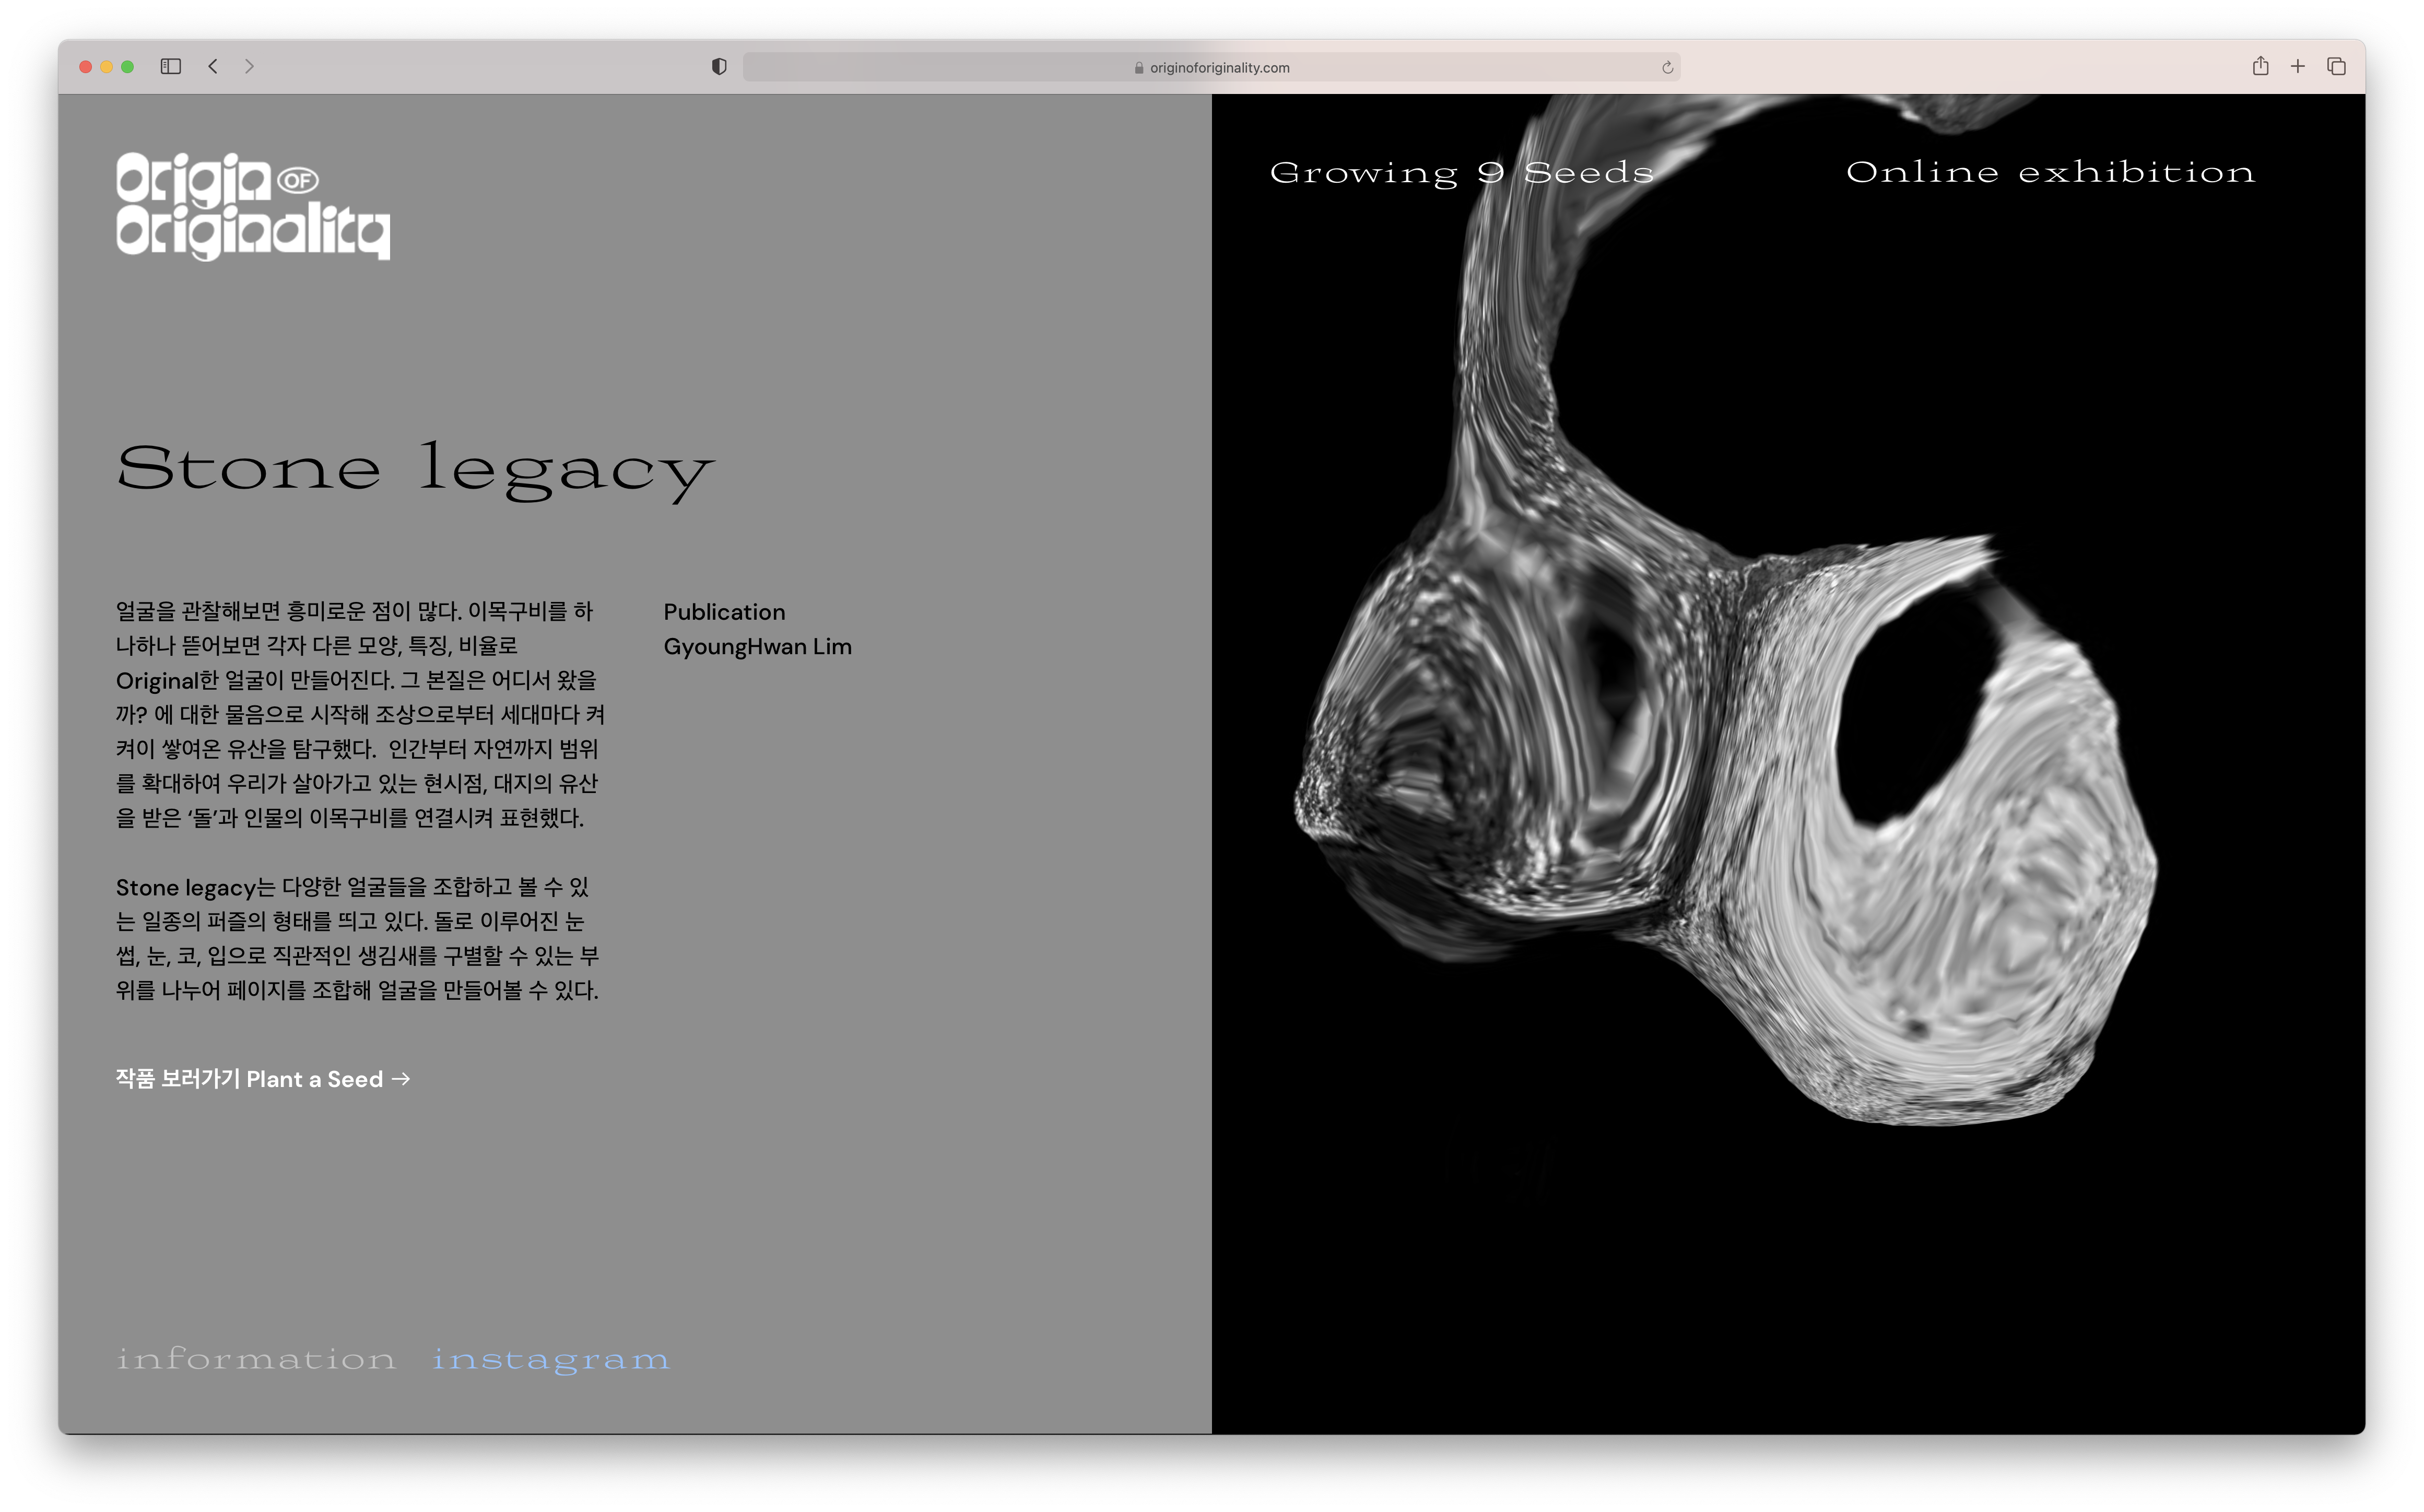Viewport: 2424px width, 1512px height.
Task: Go back to the previous page
Action: click(x=213, y=66)
